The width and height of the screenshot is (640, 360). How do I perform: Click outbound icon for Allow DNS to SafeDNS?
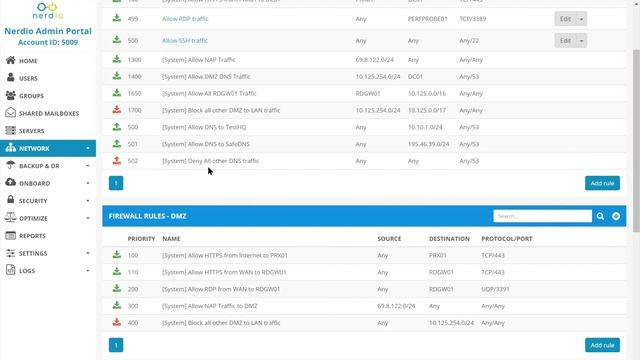(x=117, y=143)
